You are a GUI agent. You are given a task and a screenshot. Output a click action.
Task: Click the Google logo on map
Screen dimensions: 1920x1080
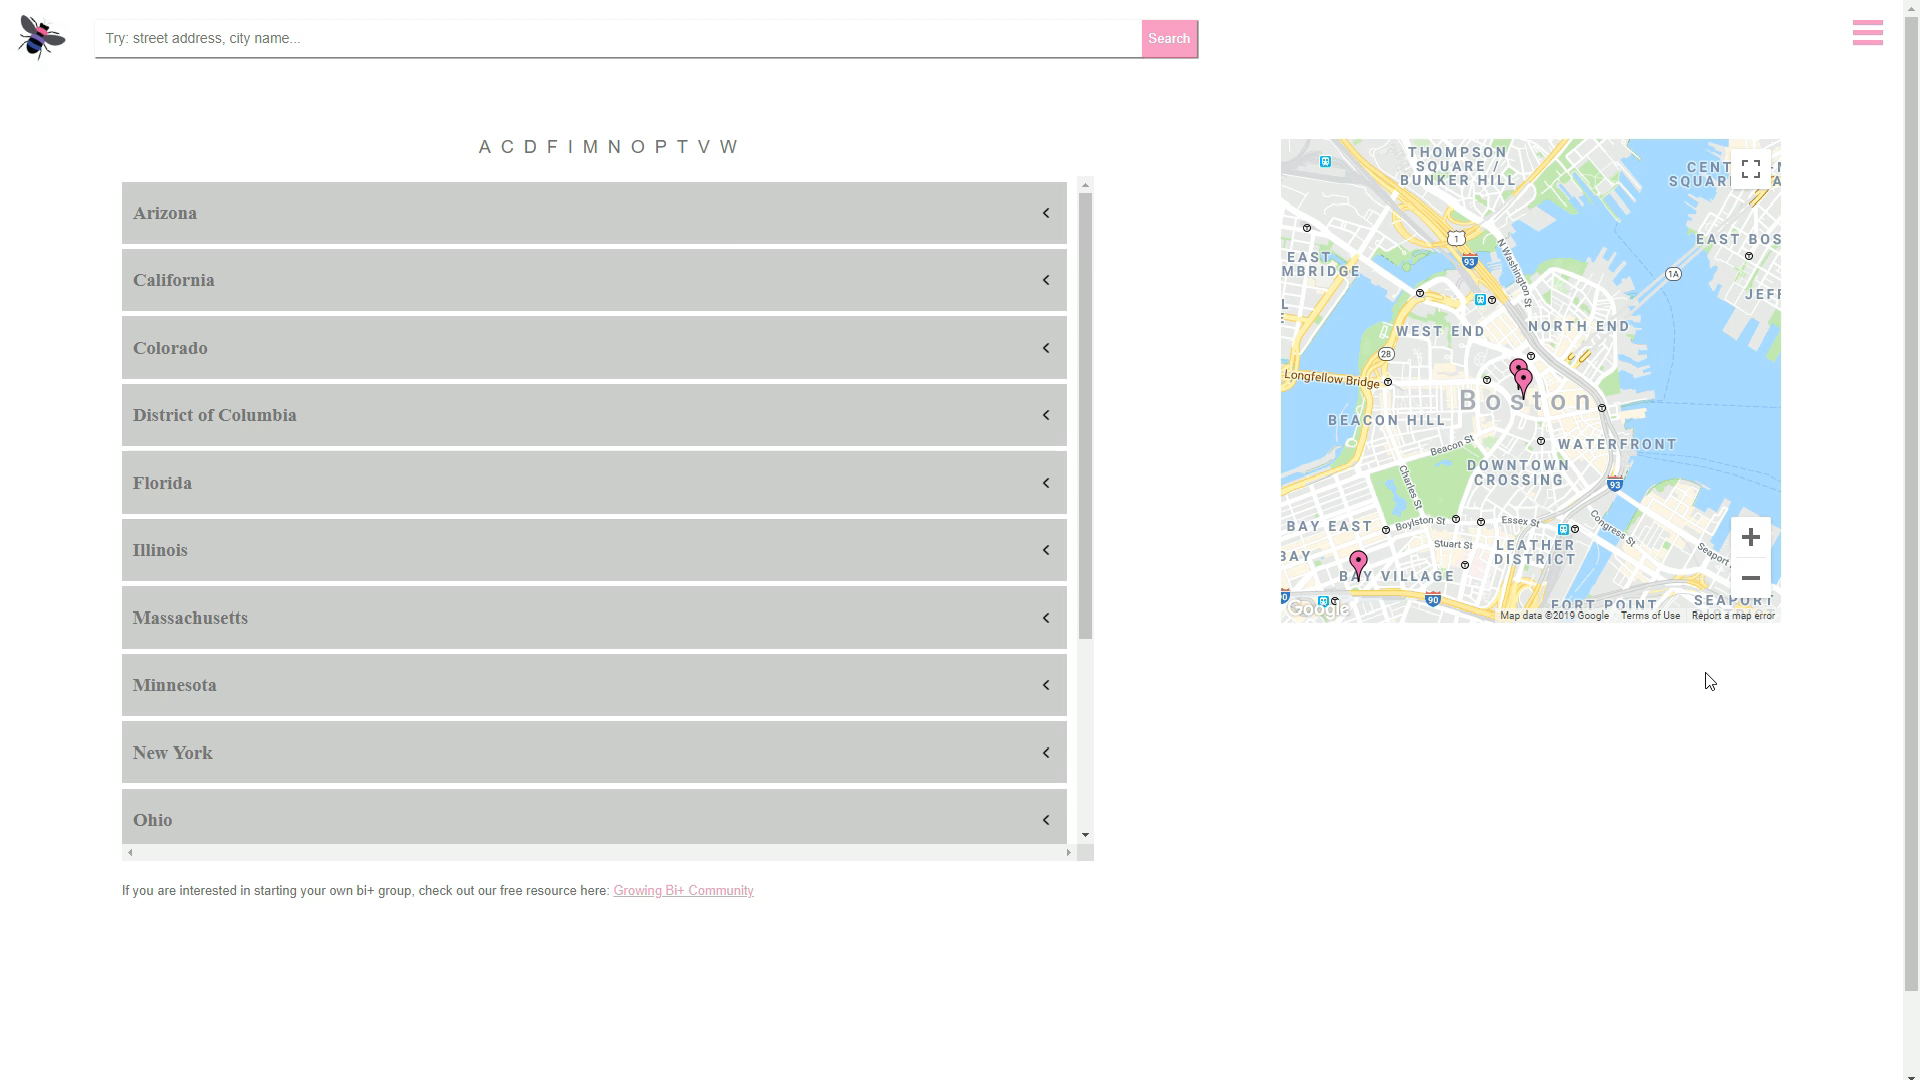(x=1317, y=609)
